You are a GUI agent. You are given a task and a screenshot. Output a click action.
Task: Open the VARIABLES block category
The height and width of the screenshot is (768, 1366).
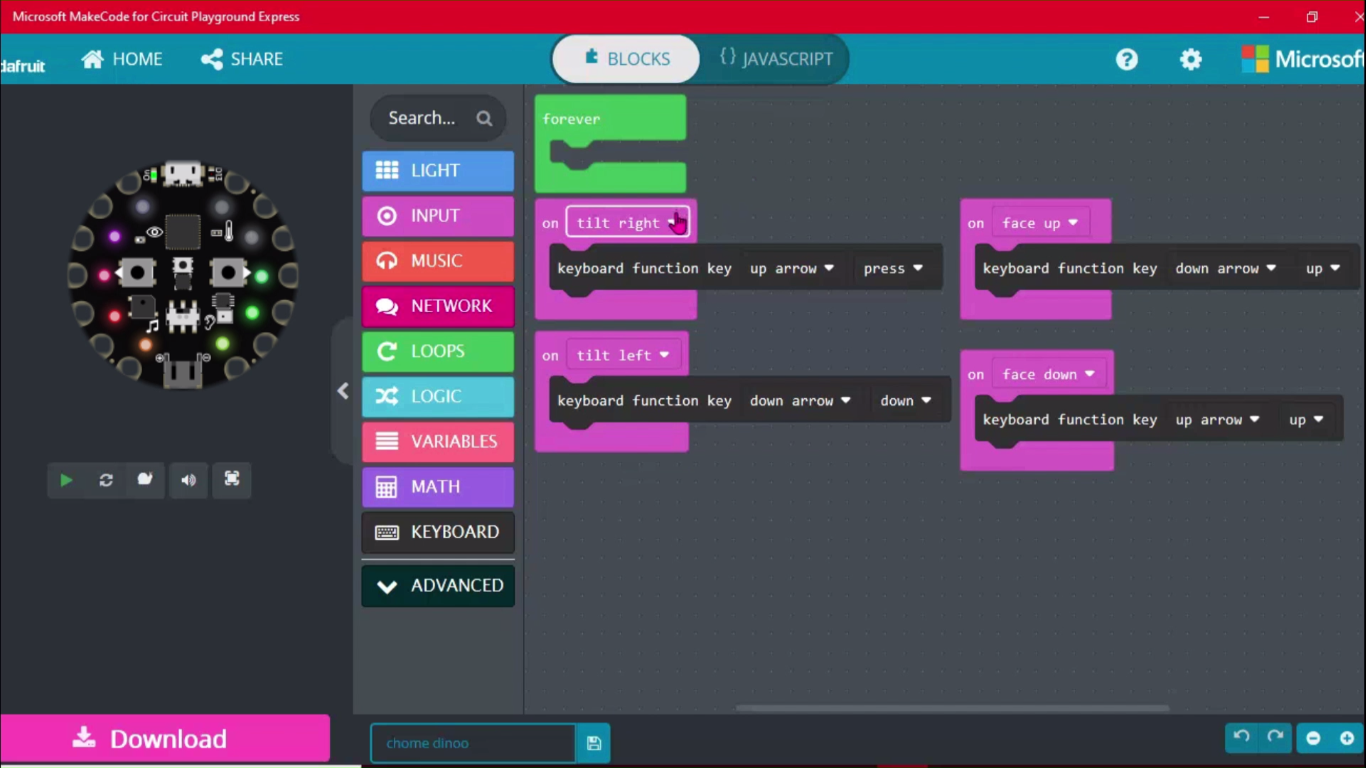438,441
